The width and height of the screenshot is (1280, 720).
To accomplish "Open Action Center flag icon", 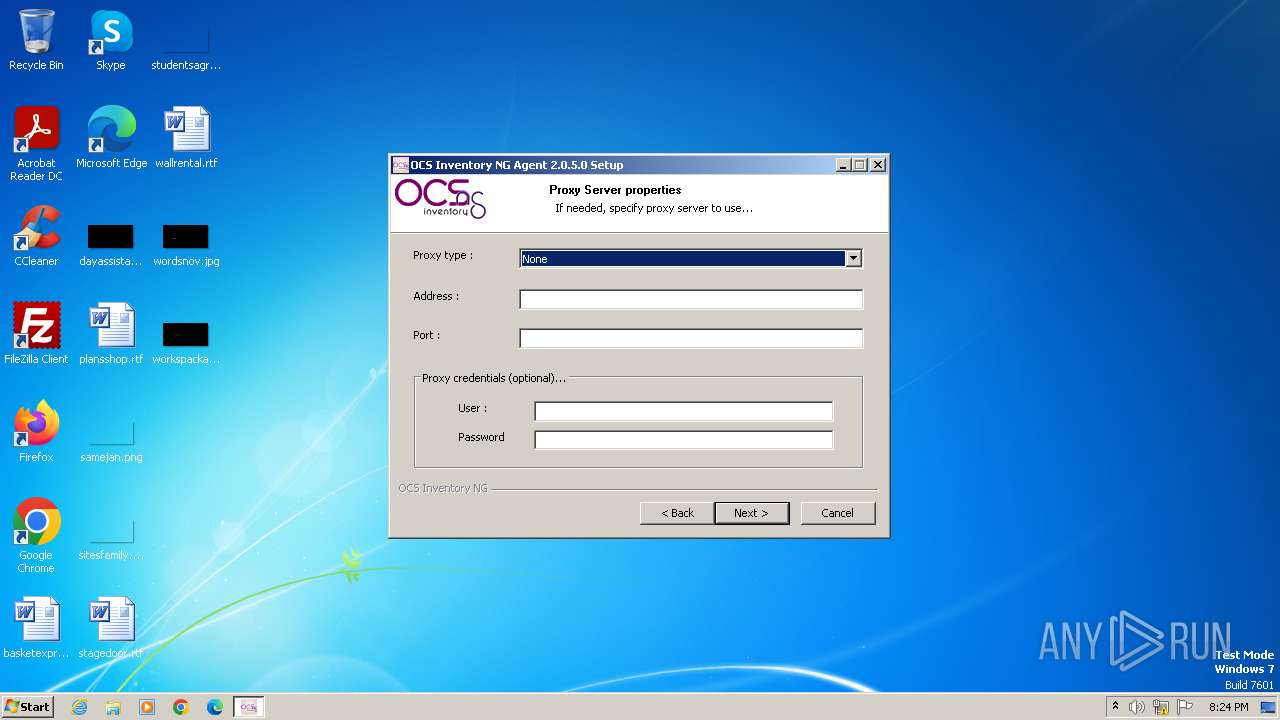I will 1185,707.
